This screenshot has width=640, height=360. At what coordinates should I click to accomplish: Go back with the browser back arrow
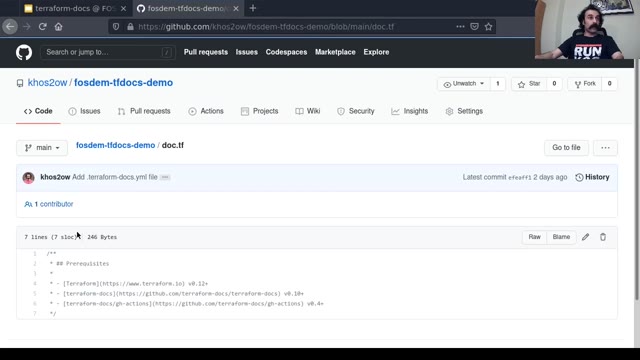coord(10,27)
